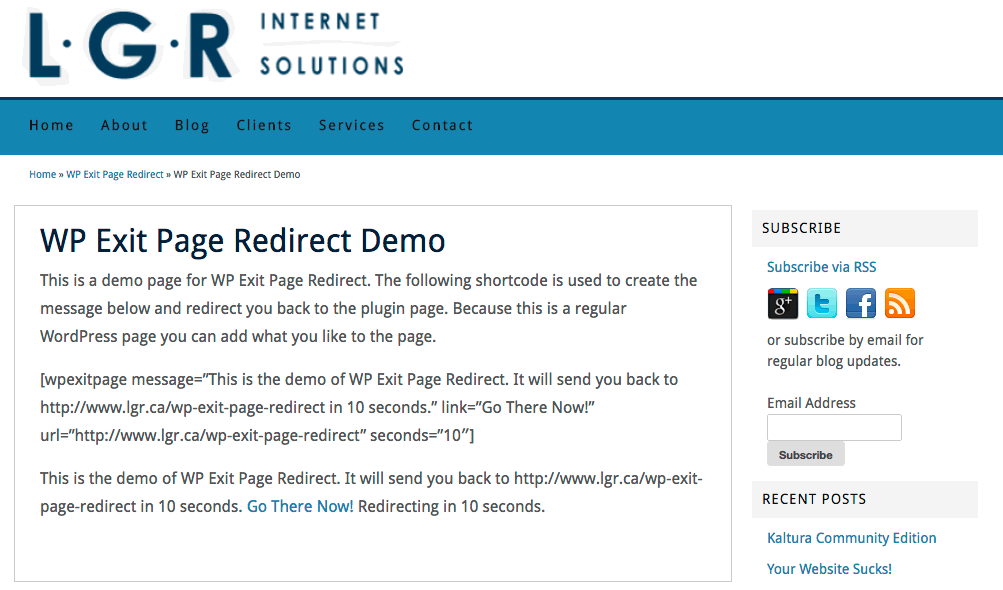Go to the About menu item
This screenshot has width=1003, height=590.
click(x=124, y=125)
